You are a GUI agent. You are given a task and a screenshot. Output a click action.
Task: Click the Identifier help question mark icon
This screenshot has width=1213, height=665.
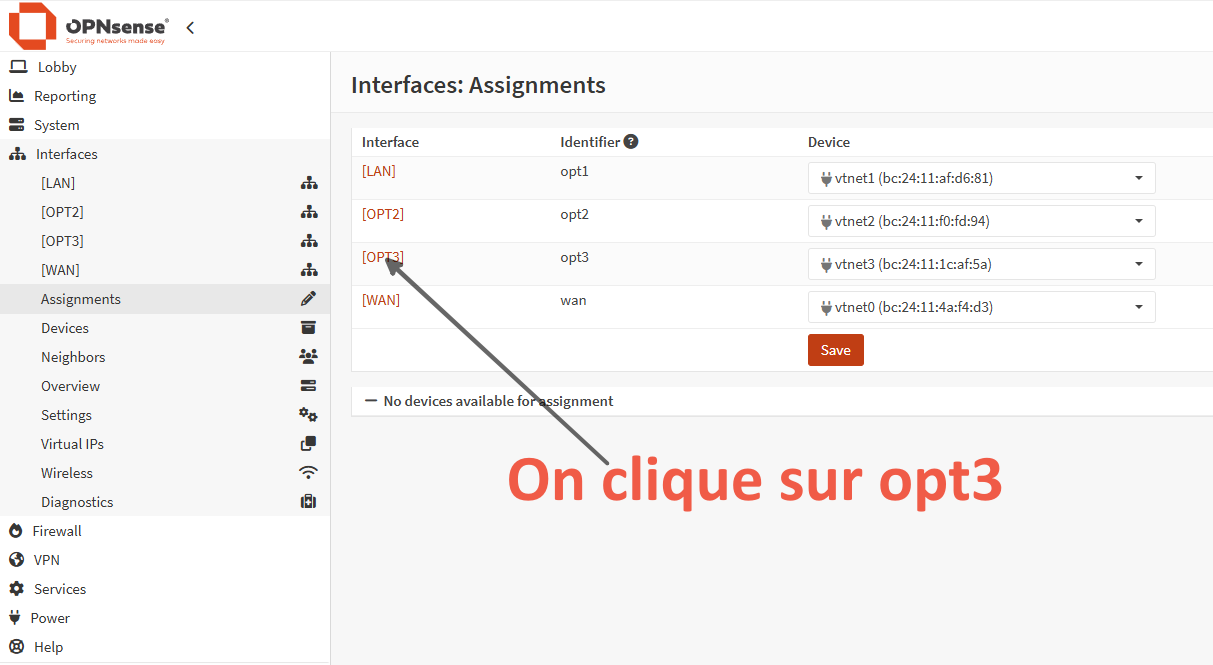point(631,142)
